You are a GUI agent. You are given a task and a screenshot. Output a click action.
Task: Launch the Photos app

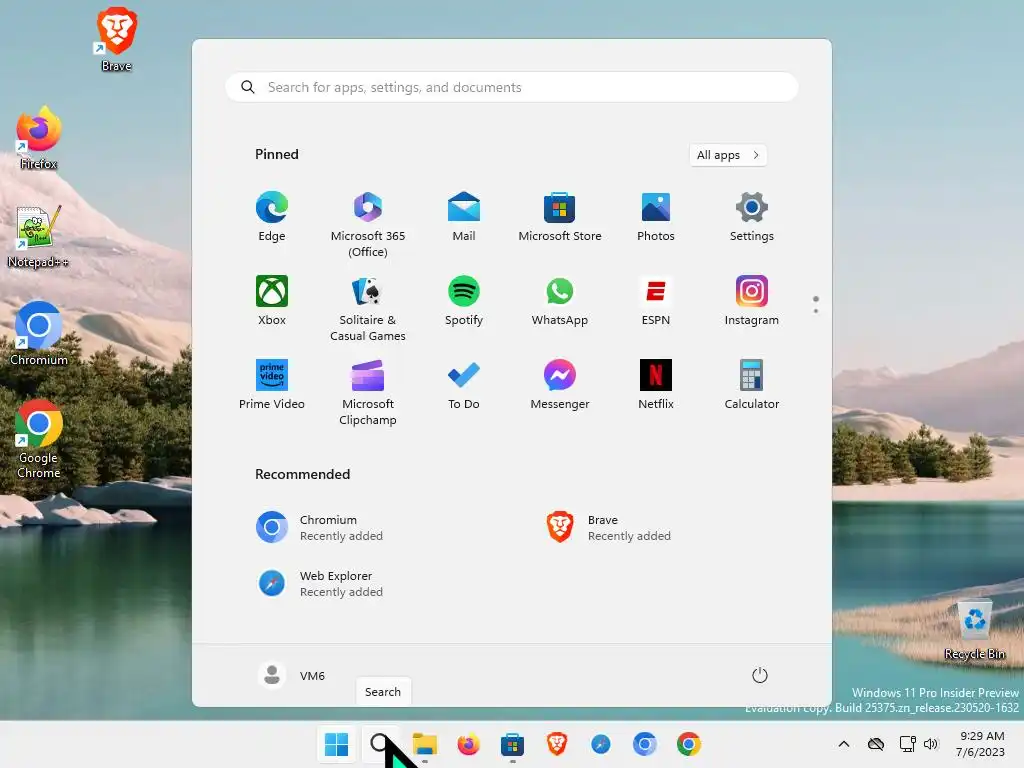(x=656, y=217)
